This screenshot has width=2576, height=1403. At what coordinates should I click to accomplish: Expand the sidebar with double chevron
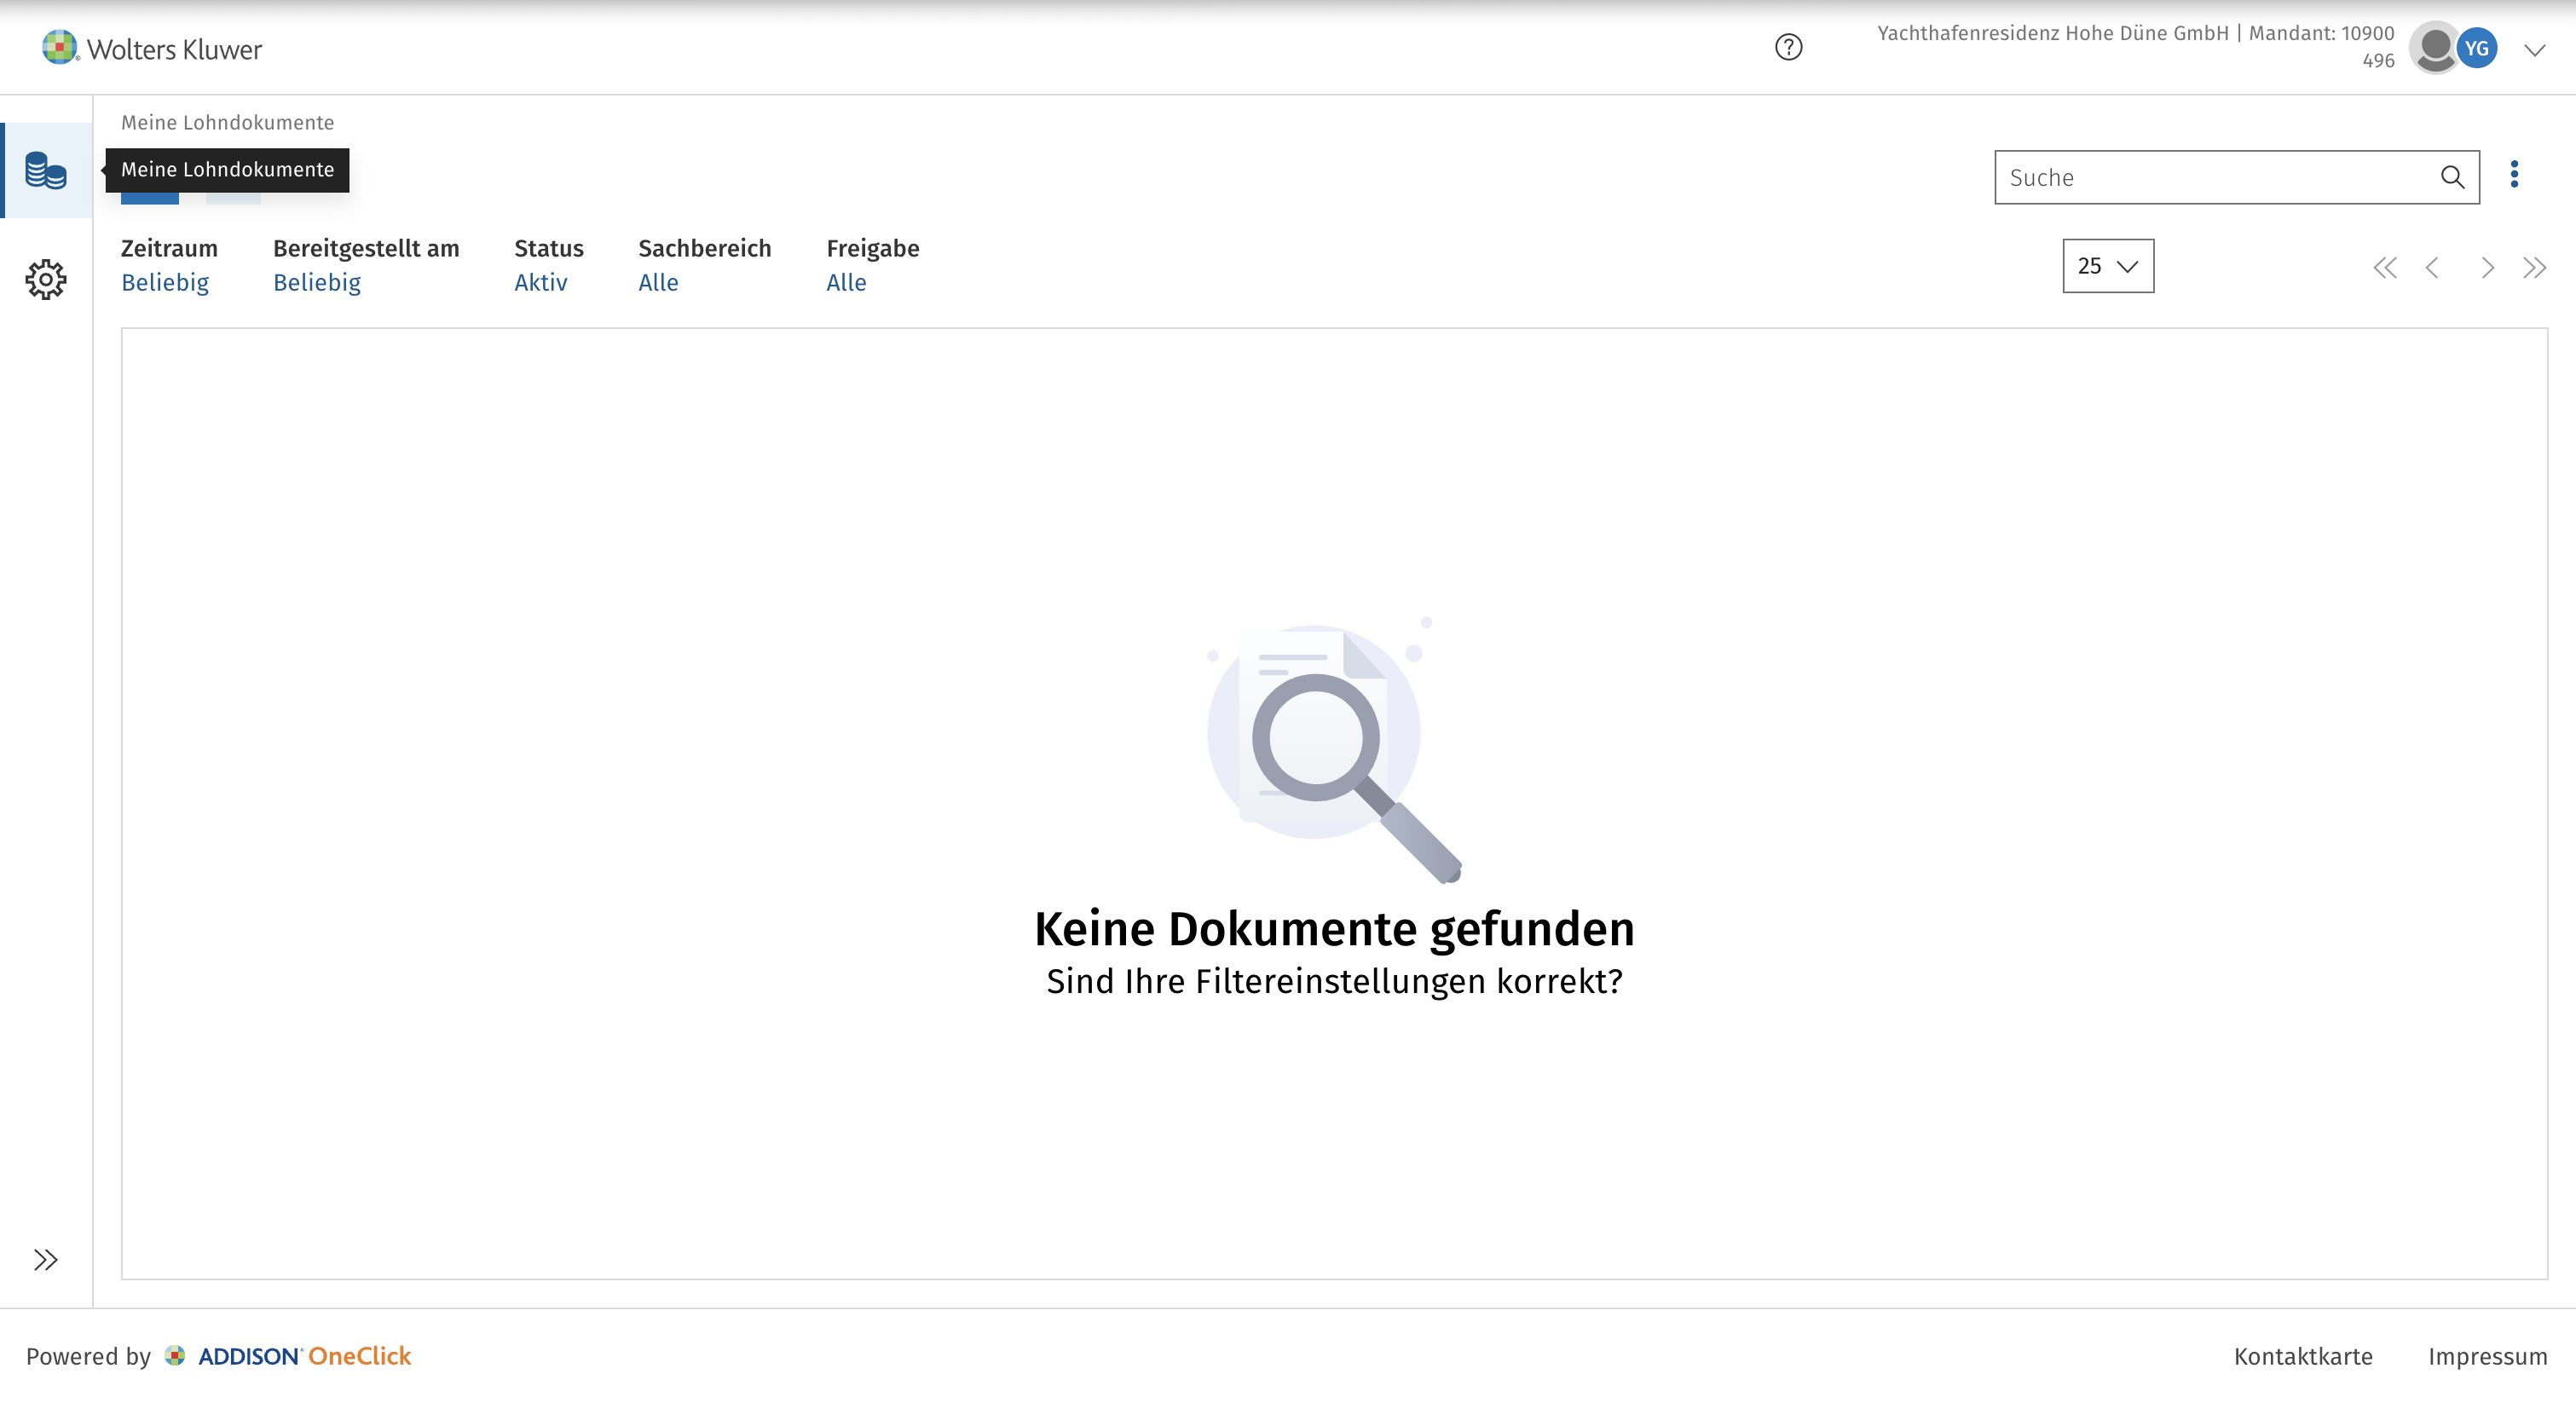[46, 1259]
